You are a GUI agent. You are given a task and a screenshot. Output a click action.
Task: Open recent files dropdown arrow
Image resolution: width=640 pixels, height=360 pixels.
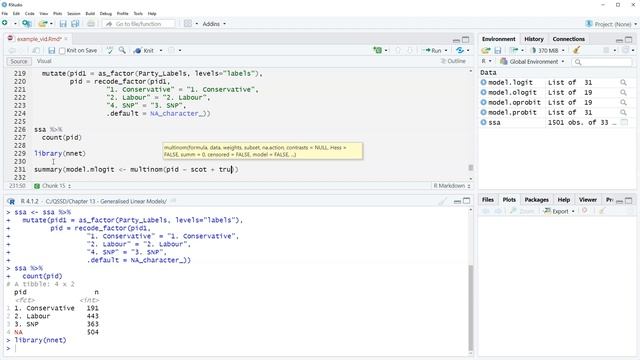click(x=51, y=24)
